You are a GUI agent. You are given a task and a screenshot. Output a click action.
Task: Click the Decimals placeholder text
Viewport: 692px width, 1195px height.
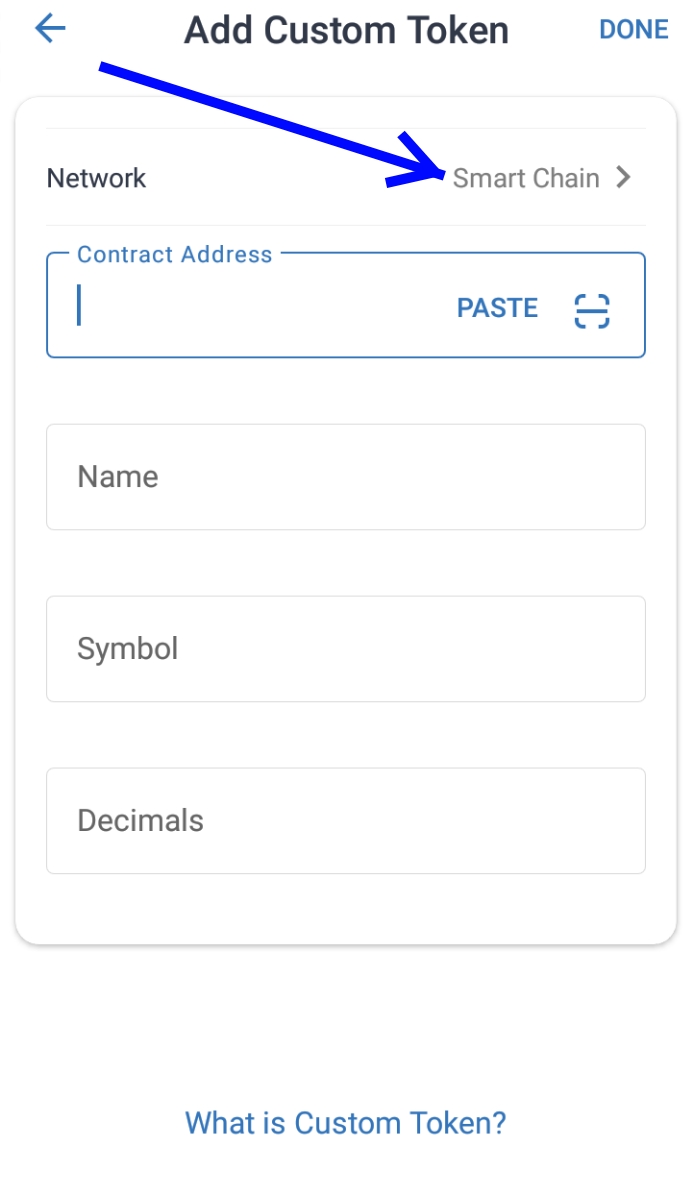(x=140, y=821)
